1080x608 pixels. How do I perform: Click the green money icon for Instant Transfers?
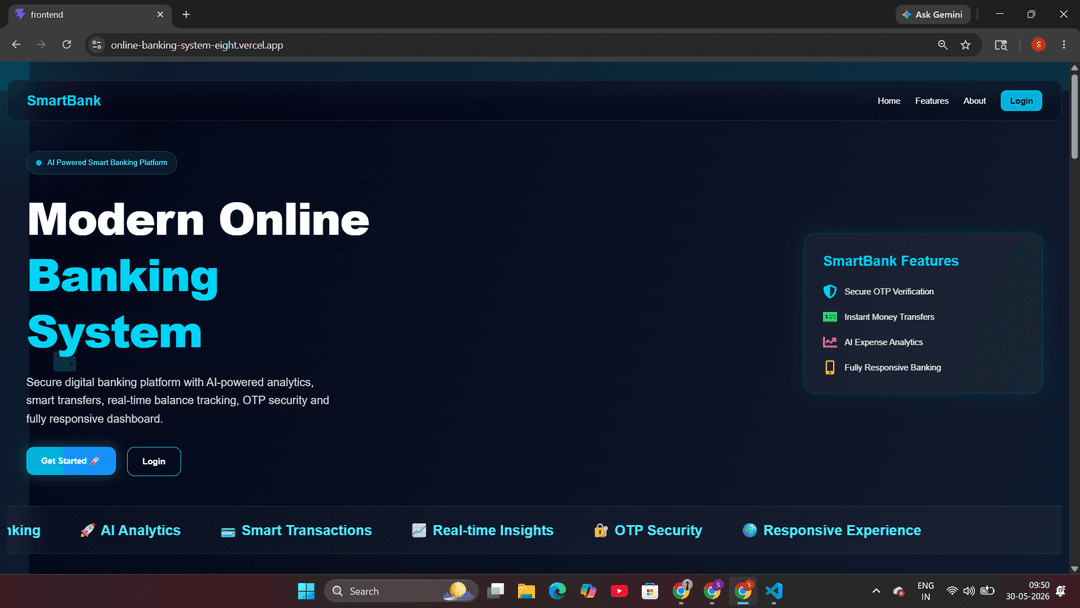tap(830, 317)
